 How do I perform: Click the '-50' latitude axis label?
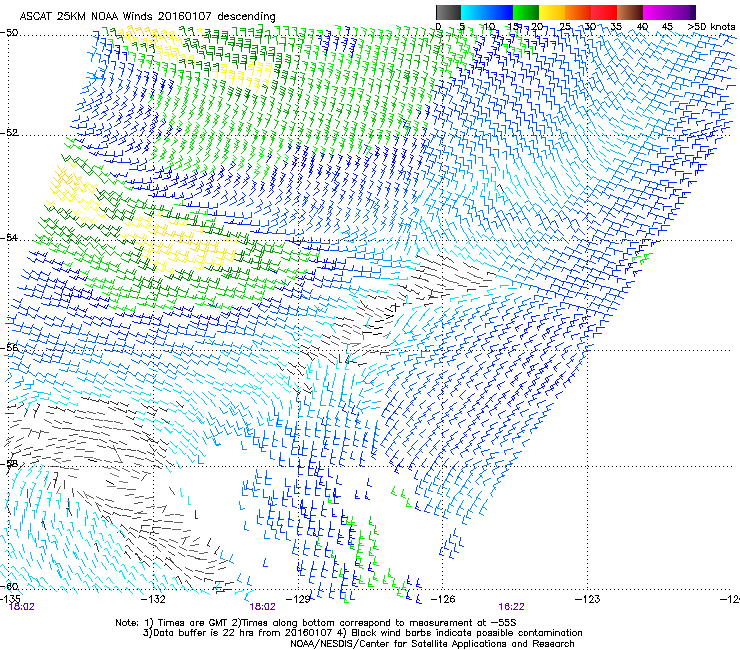click(9, 33)
